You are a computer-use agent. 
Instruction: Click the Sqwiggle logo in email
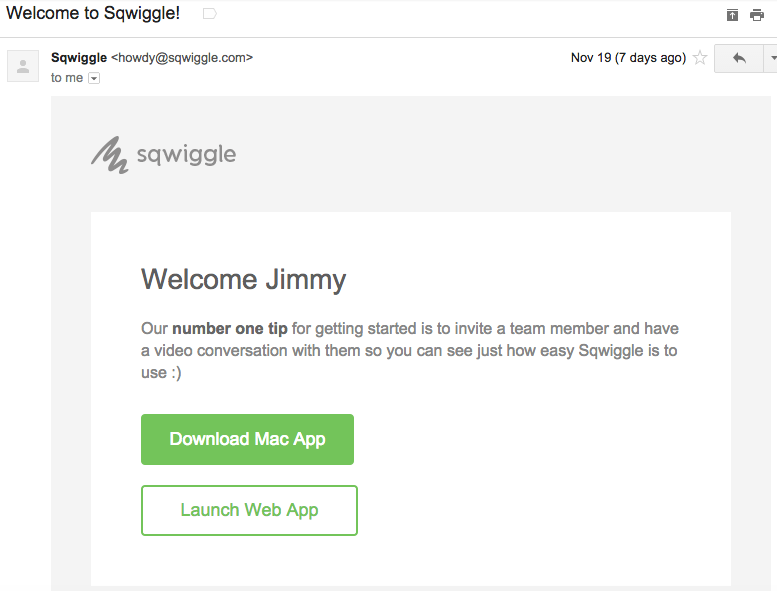pos(164,155)
